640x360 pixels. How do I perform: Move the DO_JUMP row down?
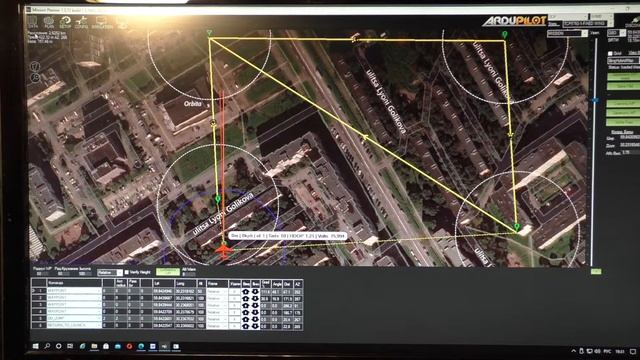point(255,319)
